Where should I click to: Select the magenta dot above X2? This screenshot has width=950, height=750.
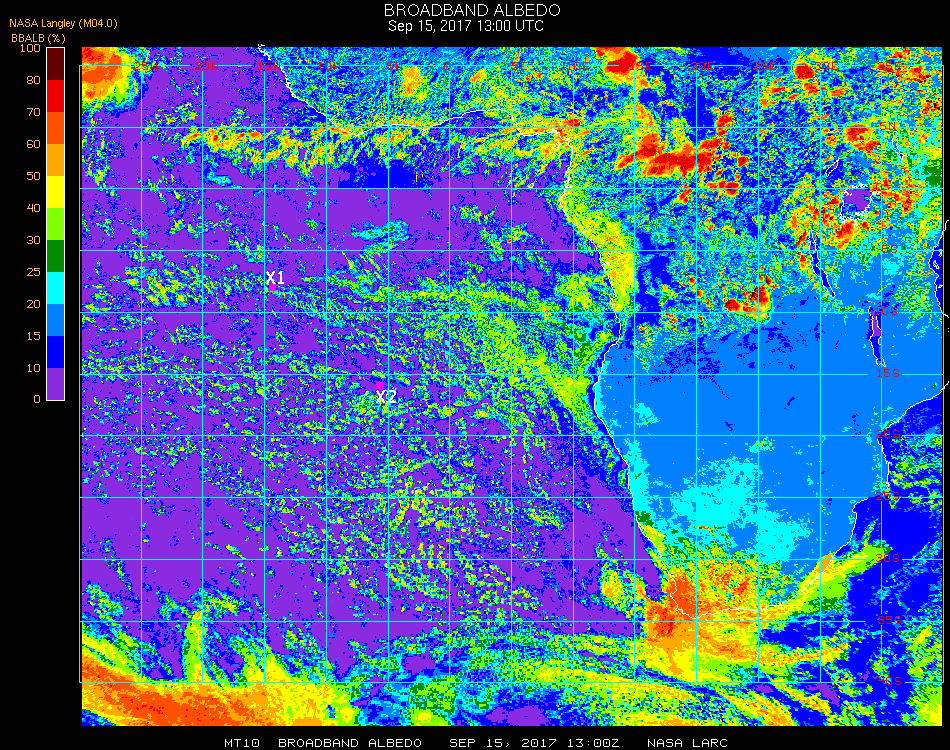pyautogui.click(x=379, y=385)
